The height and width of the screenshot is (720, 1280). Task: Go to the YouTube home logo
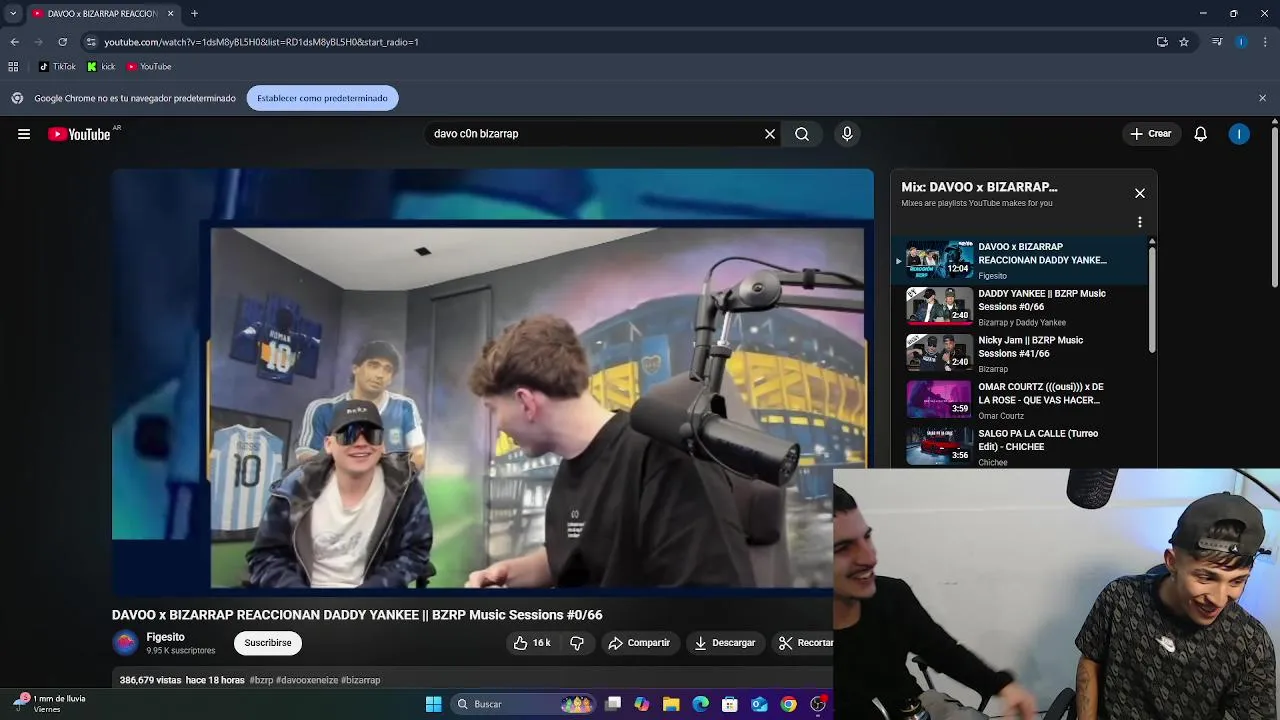79,134
